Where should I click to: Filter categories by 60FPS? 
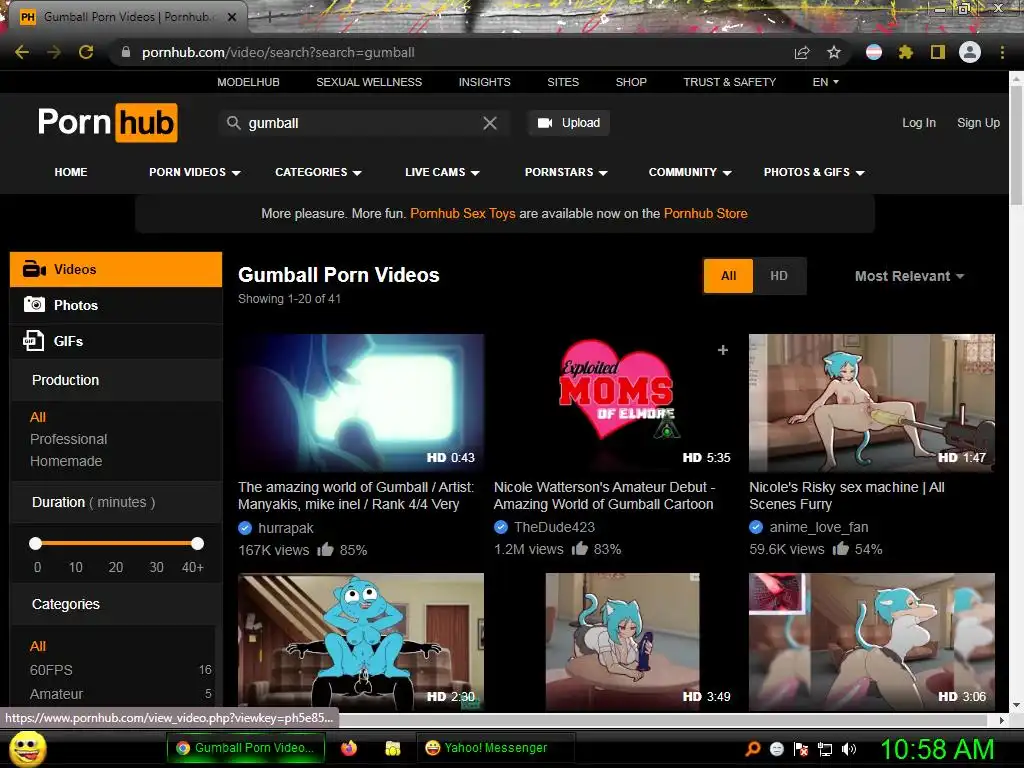click(x=51, y=670)
